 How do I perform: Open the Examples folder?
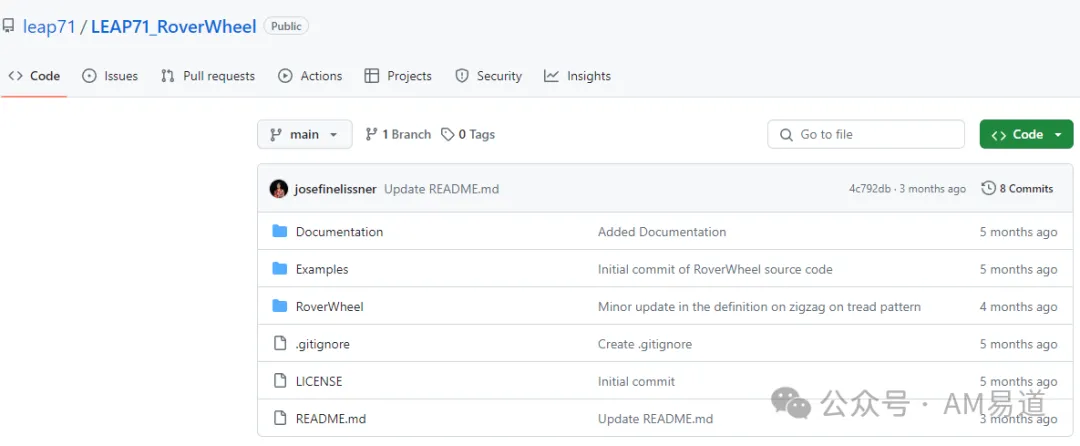click(x=322, y=269)
